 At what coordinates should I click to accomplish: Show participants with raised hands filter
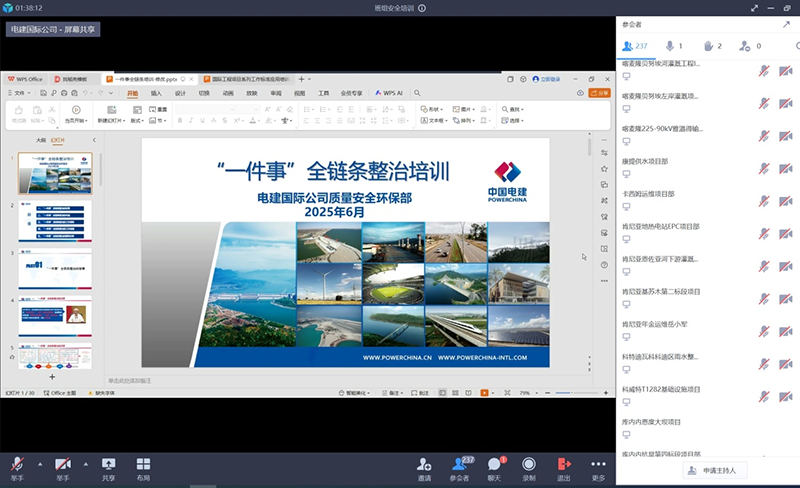click(711, 45)
